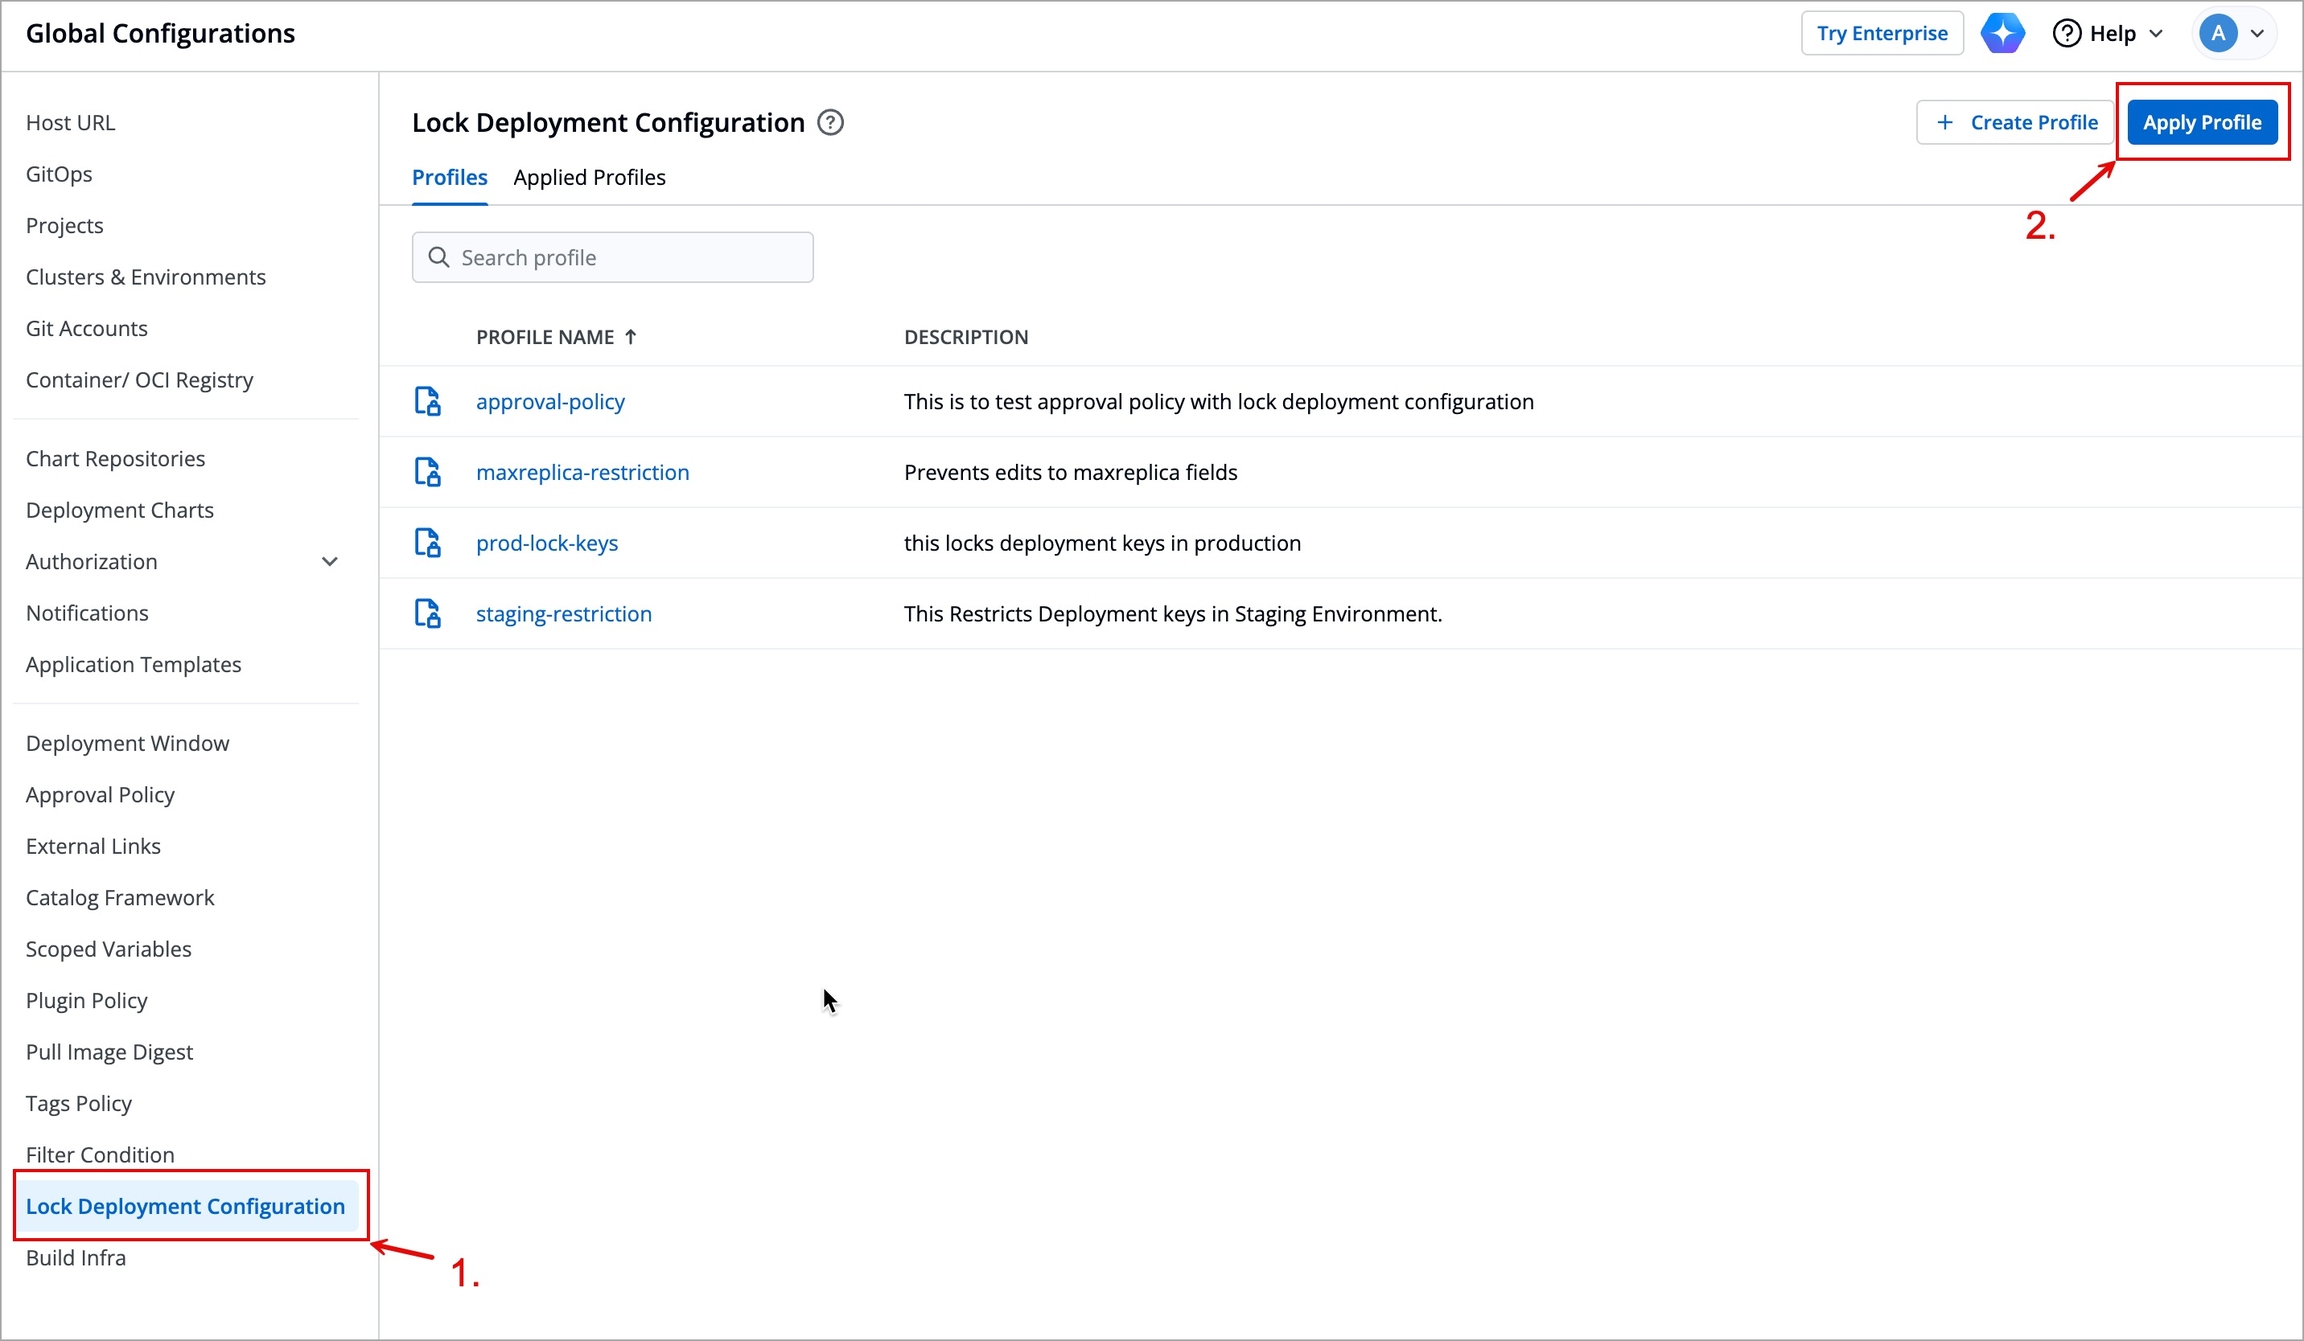
Task: Select the Profiles tab
Action: pos(449,177)
